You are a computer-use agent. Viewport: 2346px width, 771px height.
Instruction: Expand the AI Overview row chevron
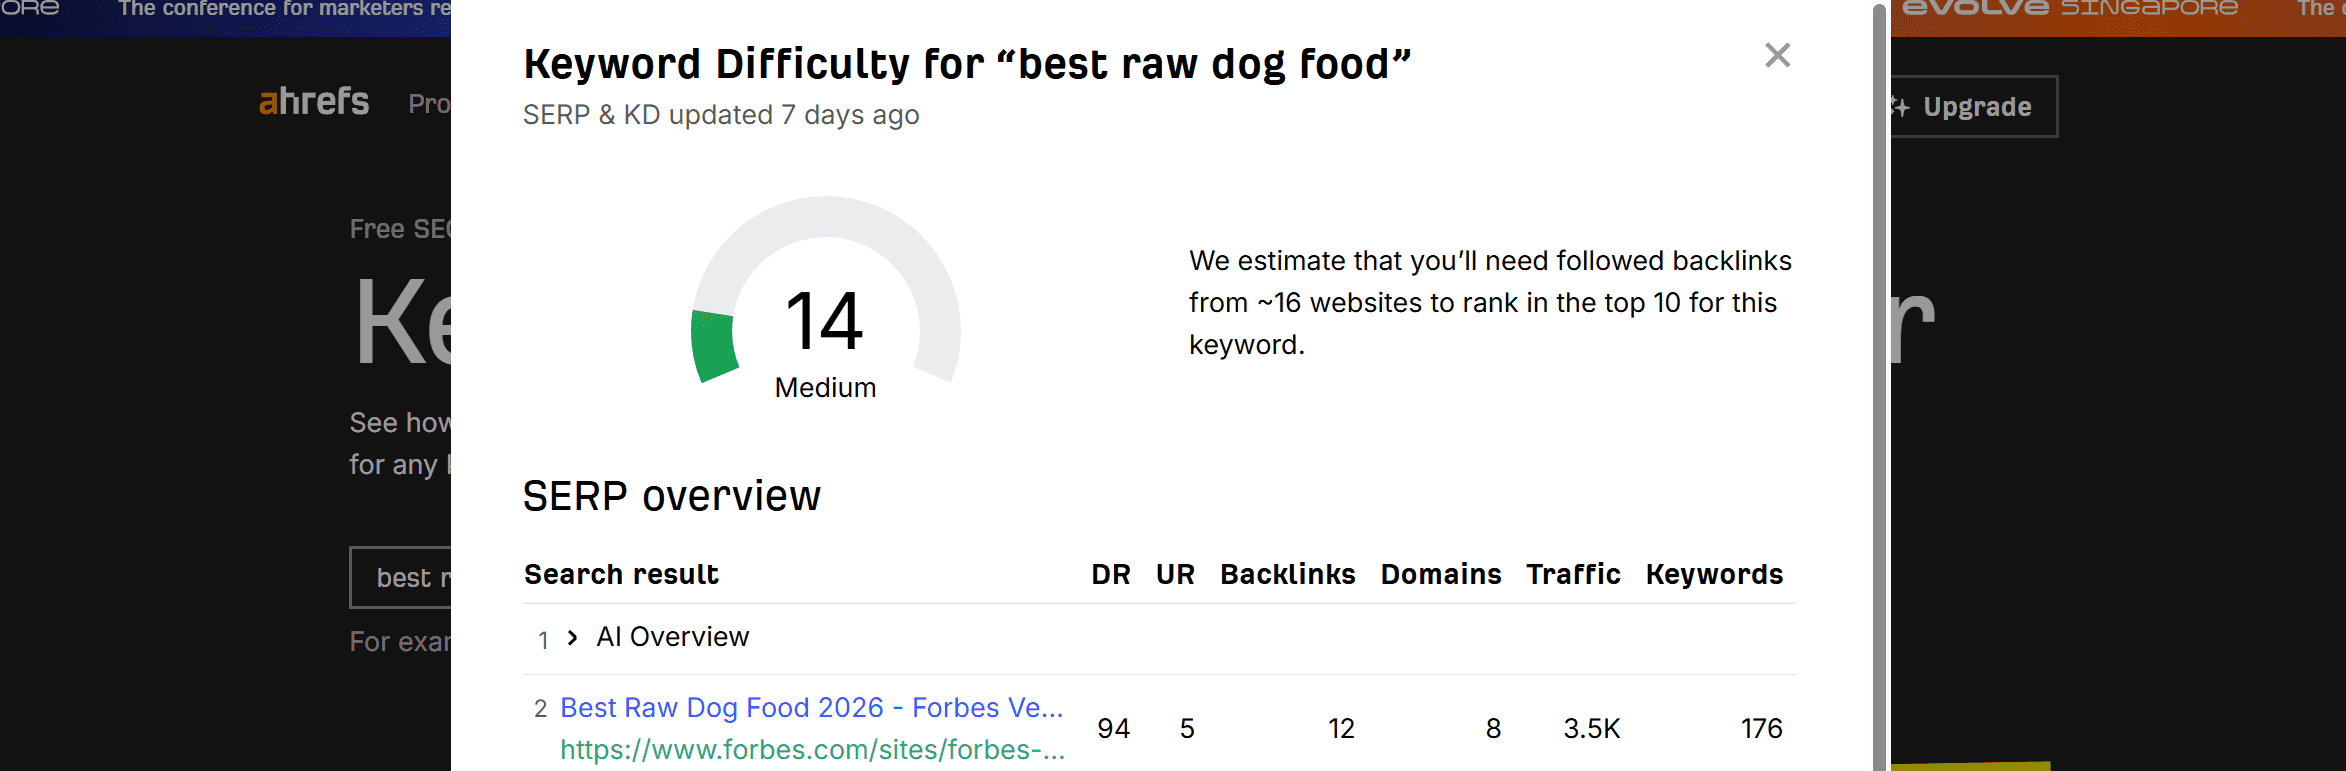(x=572, y=637)
